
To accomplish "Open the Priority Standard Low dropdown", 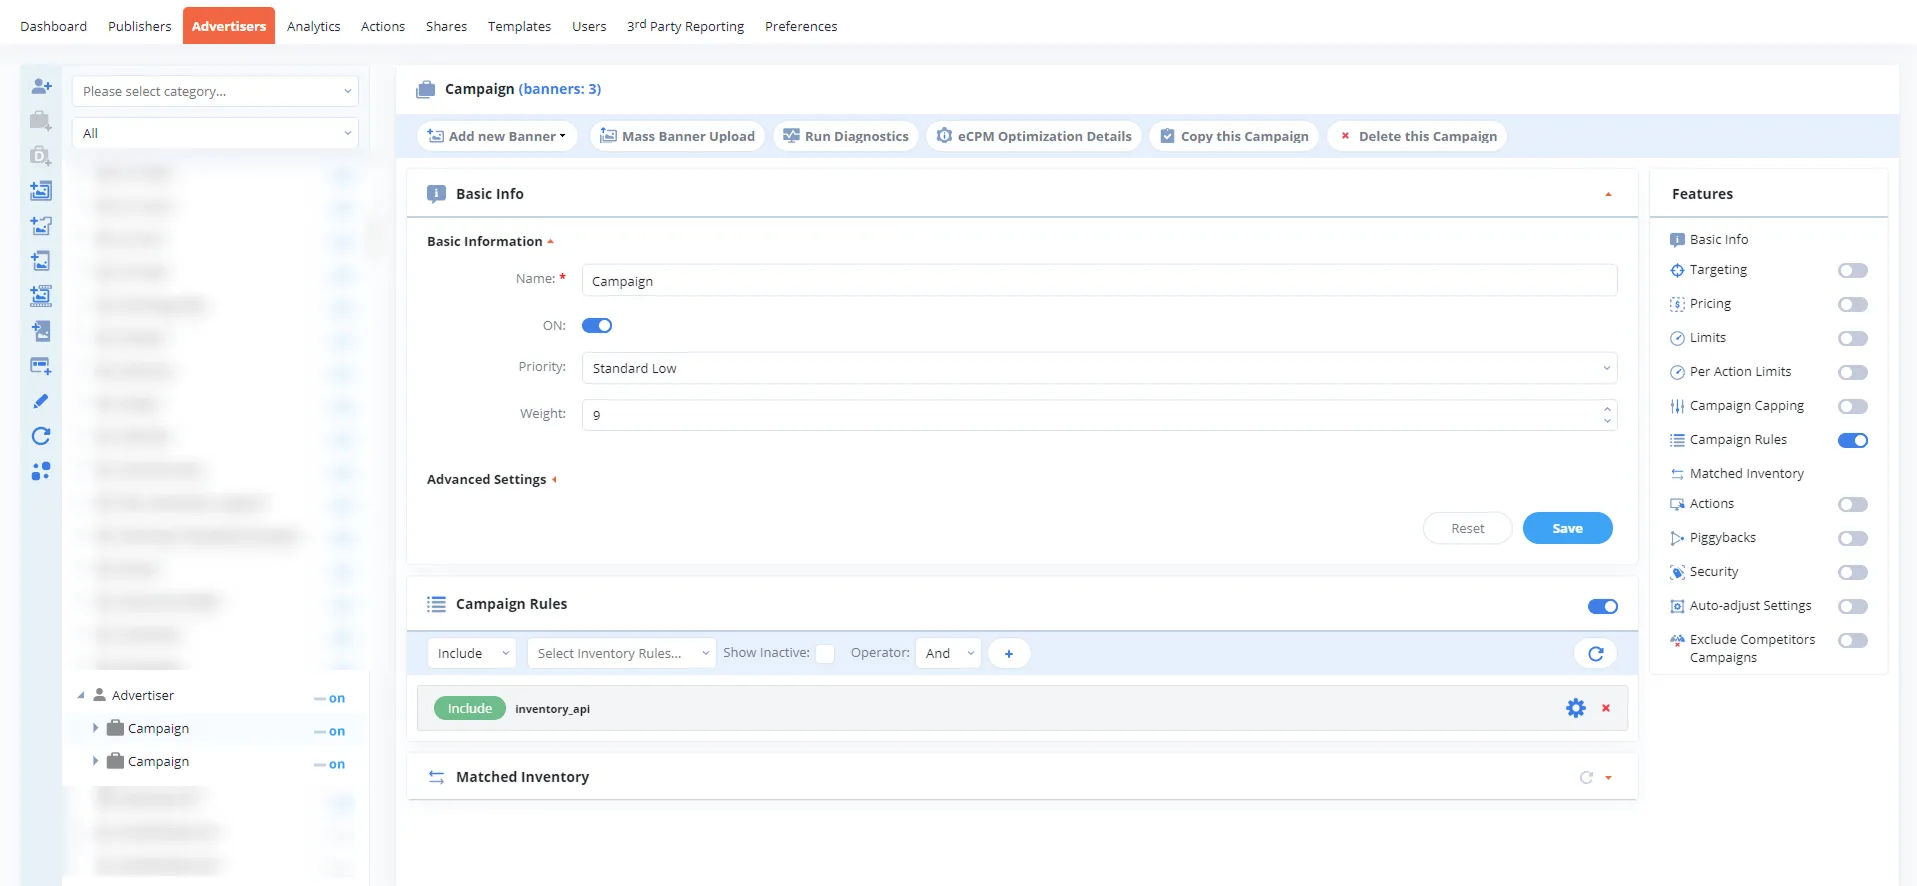I will click(x=1099, y=368).
